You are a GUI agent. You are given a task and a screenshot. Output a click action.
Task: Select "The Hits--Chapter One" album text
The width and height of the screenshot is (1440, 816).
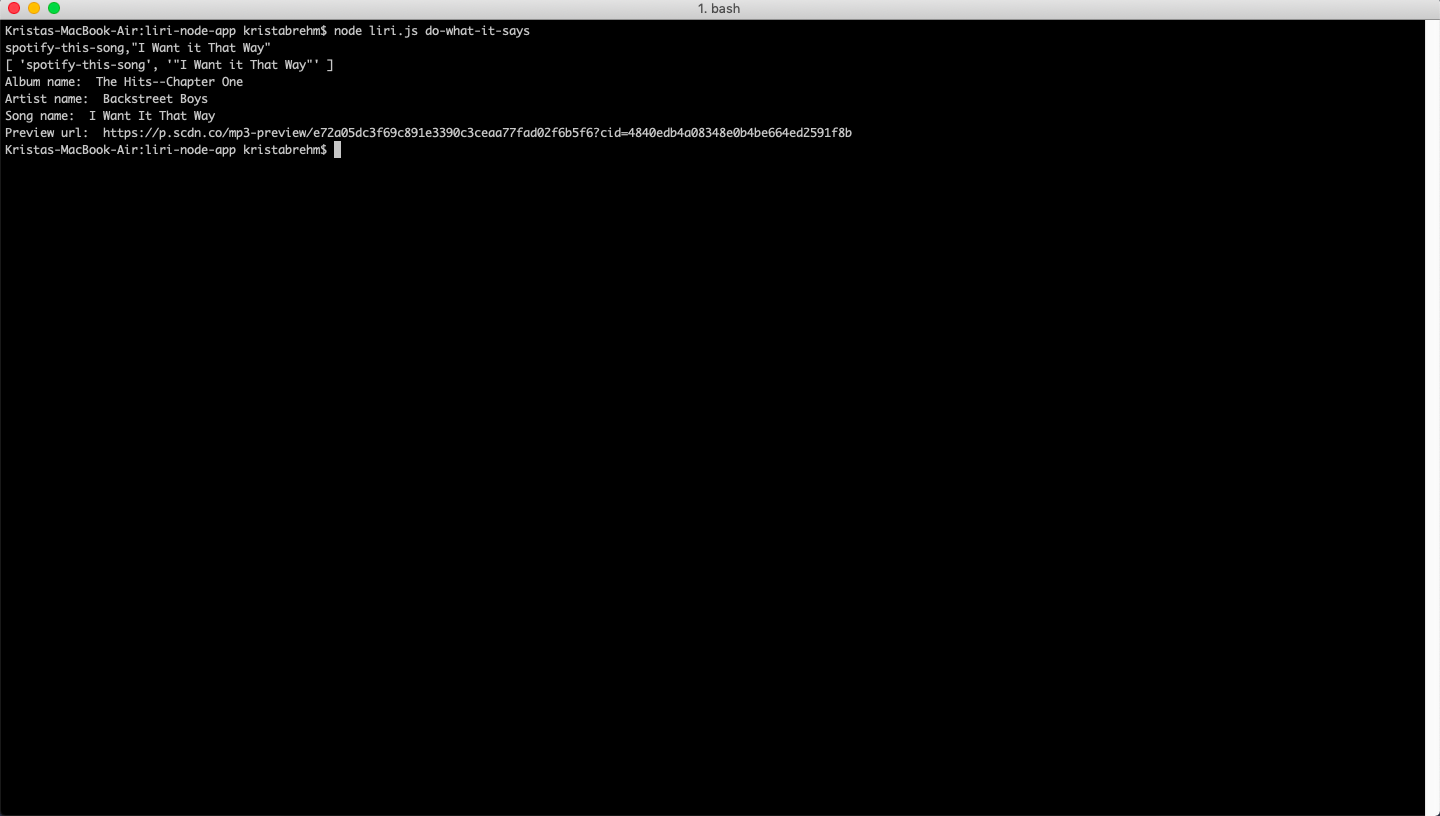click(168, 81)
